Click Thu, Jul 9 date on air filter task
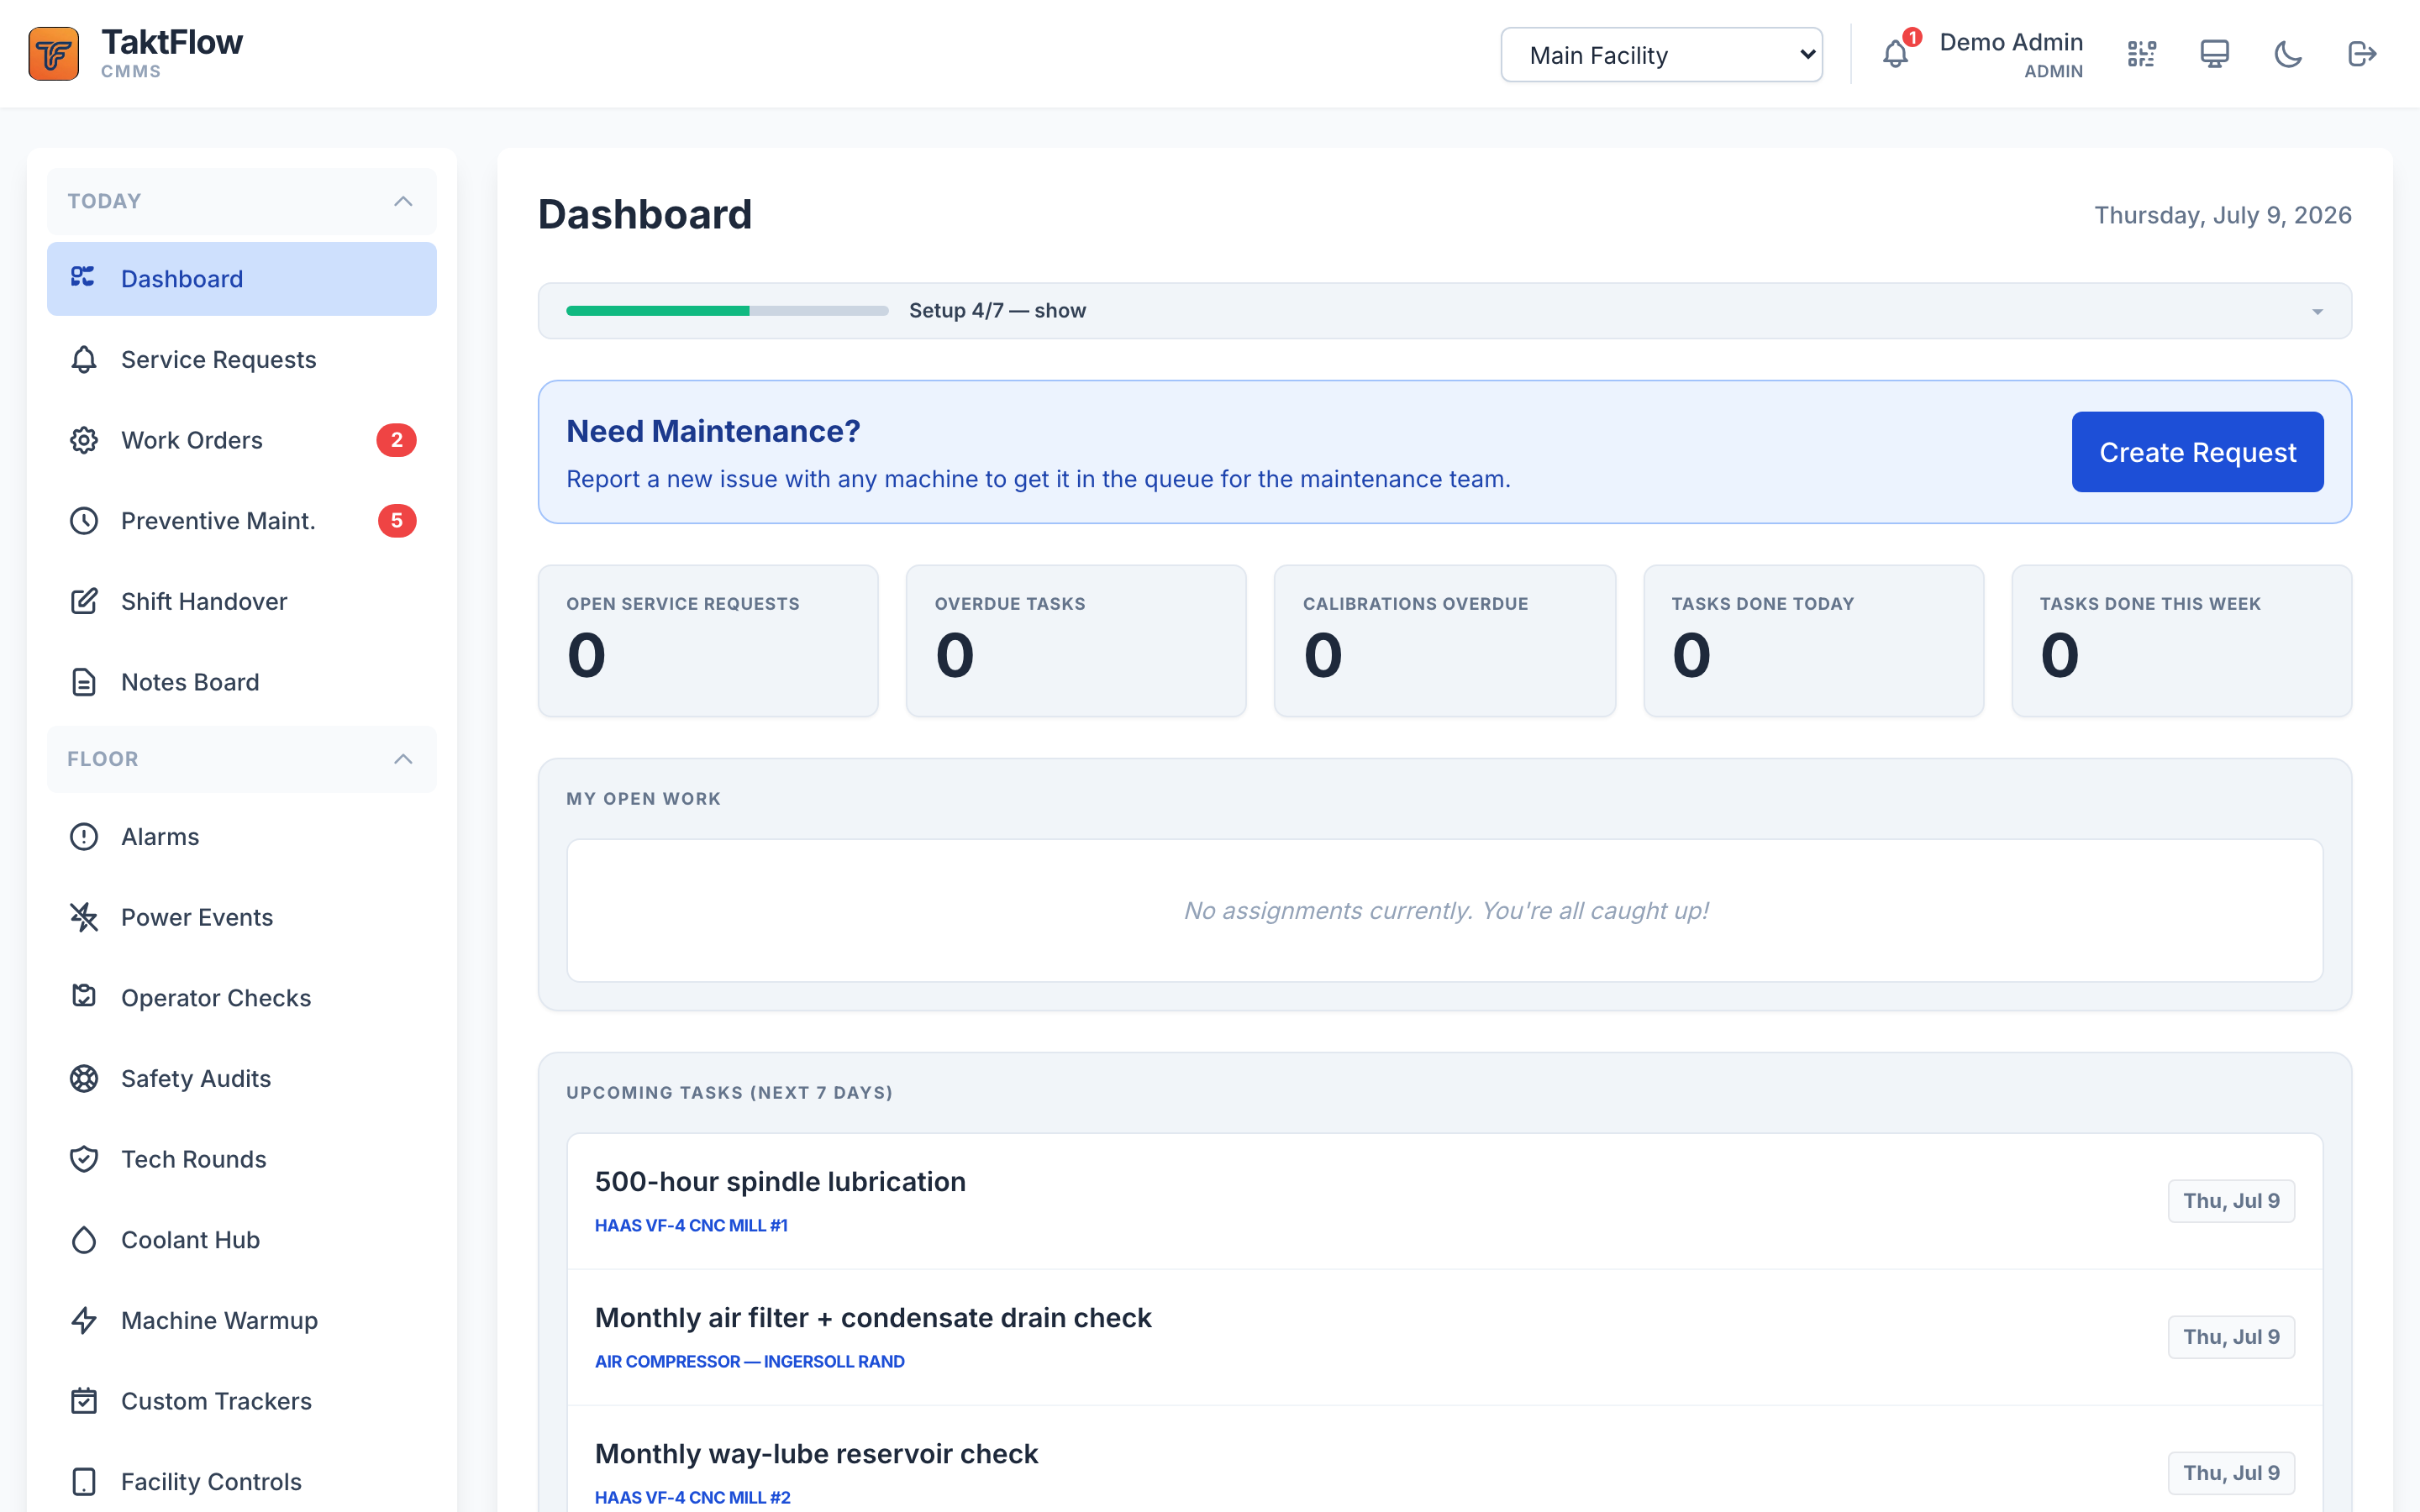The width and height of the screenshot is (2420, 1512). click(2231, 1337)
